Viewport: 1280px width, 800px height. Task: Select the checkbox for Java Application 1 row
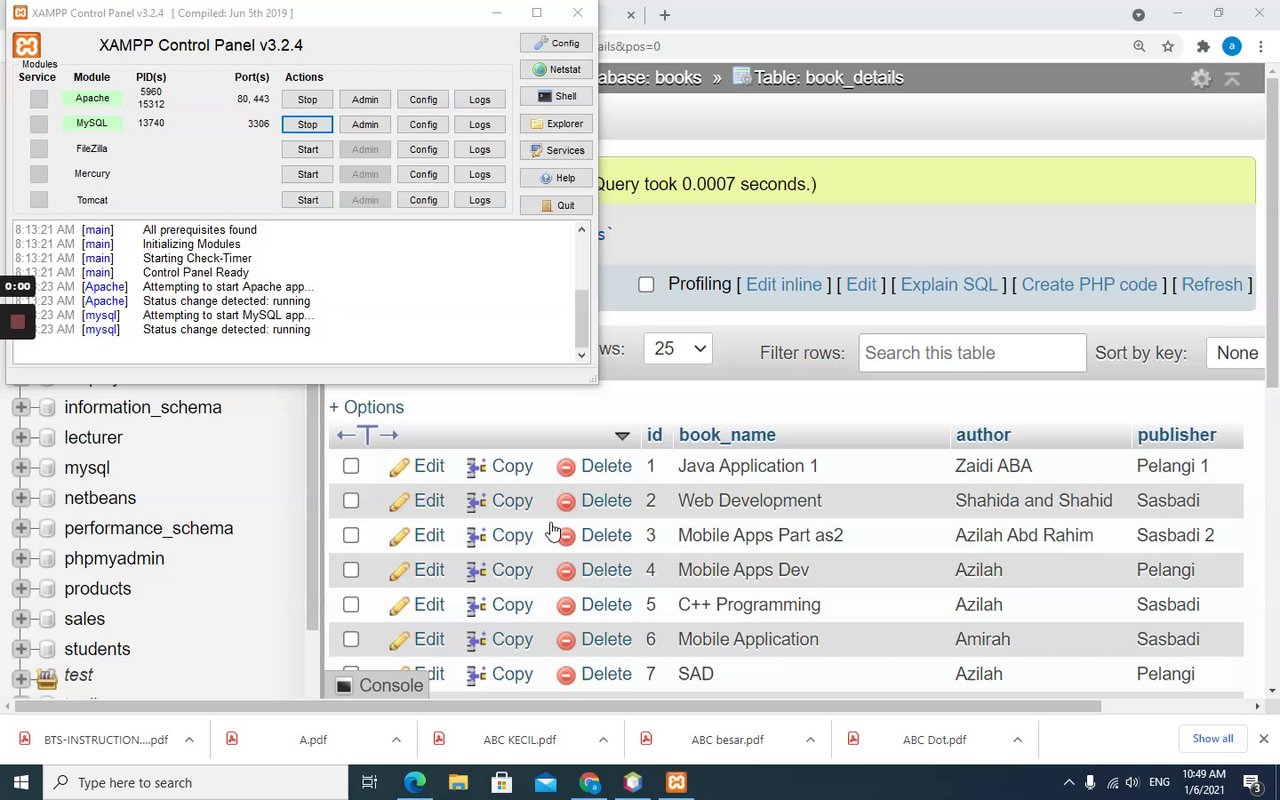351,466
